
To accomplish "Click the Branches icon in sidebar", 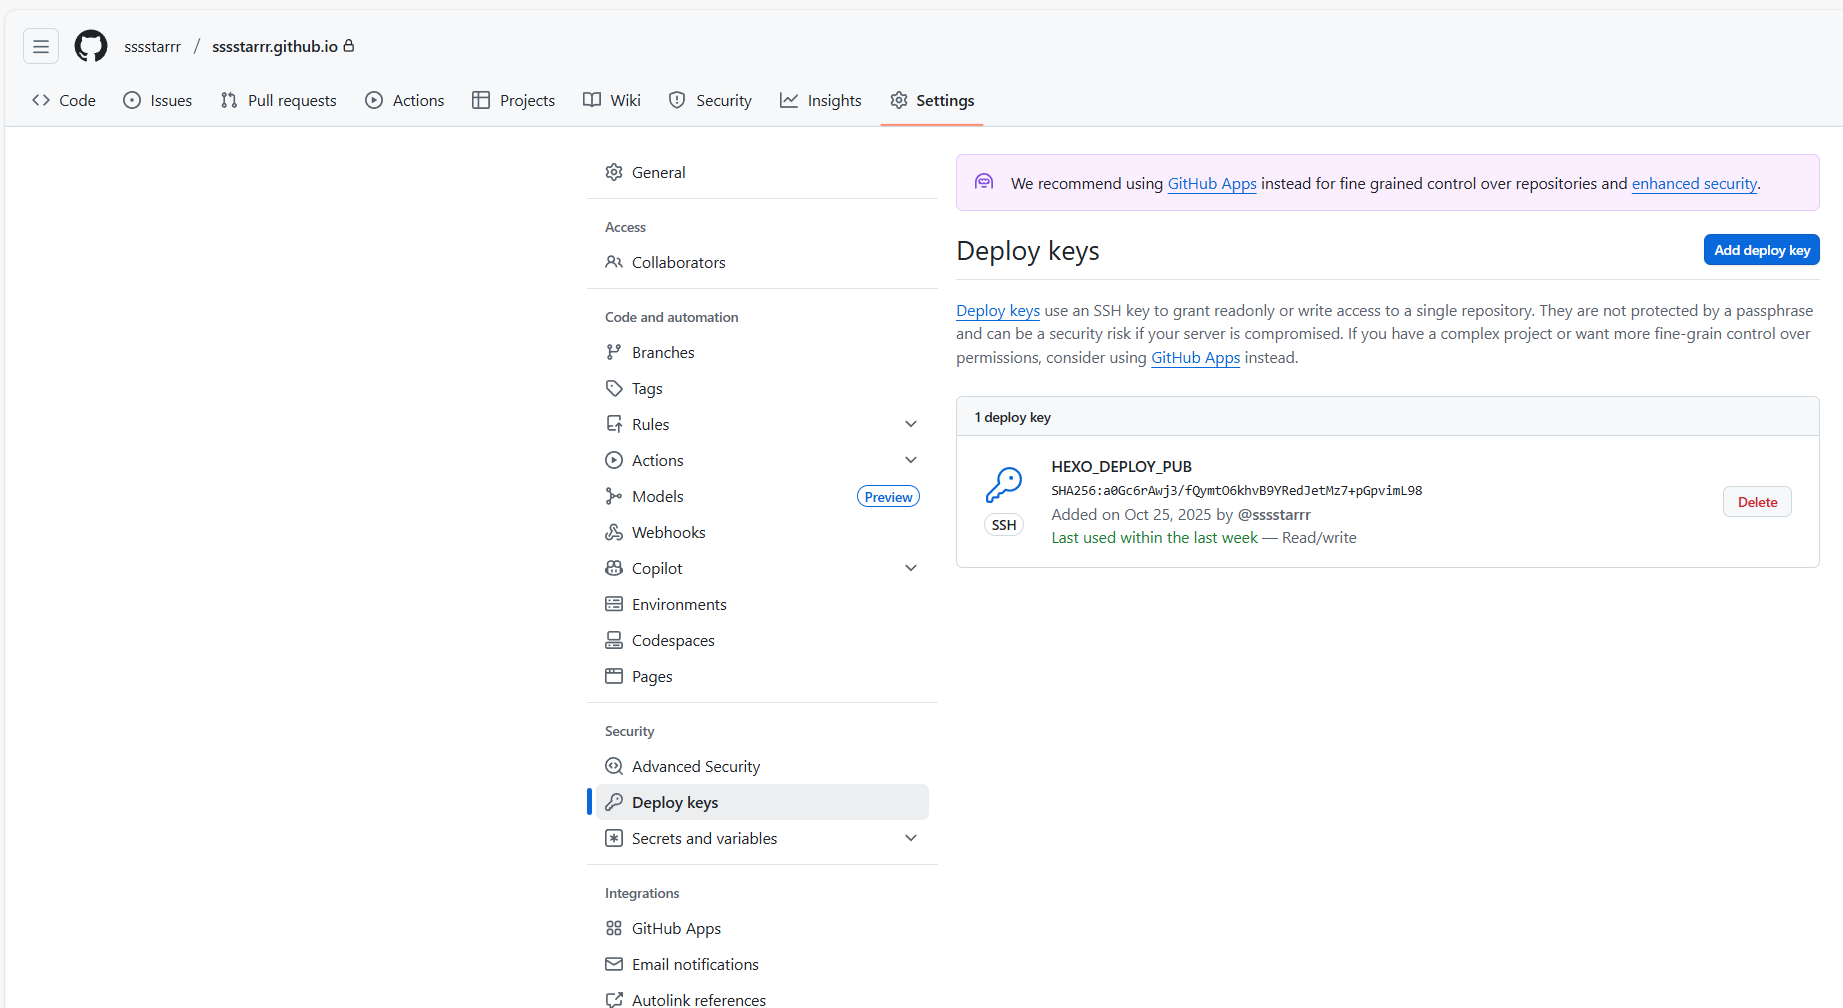I will coord(614,352).
